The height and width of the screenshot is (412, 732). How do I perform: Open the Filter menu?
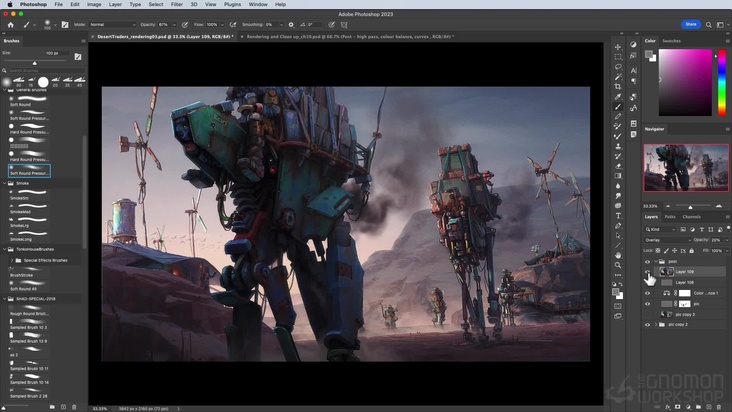176,4
